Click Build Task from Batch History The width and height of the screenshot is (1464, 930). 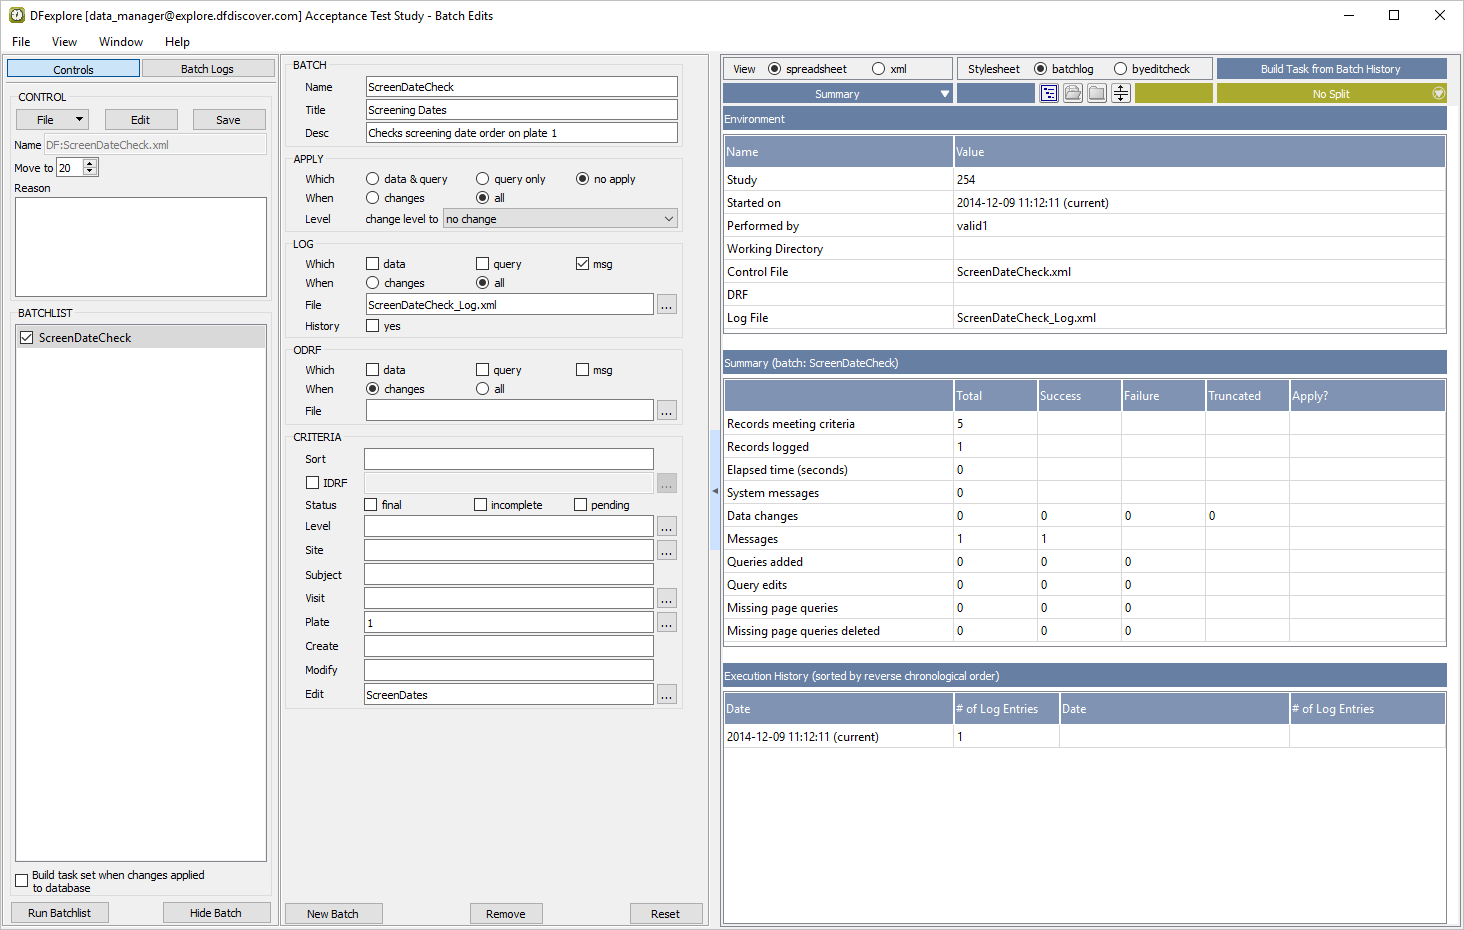[1331, 69]
